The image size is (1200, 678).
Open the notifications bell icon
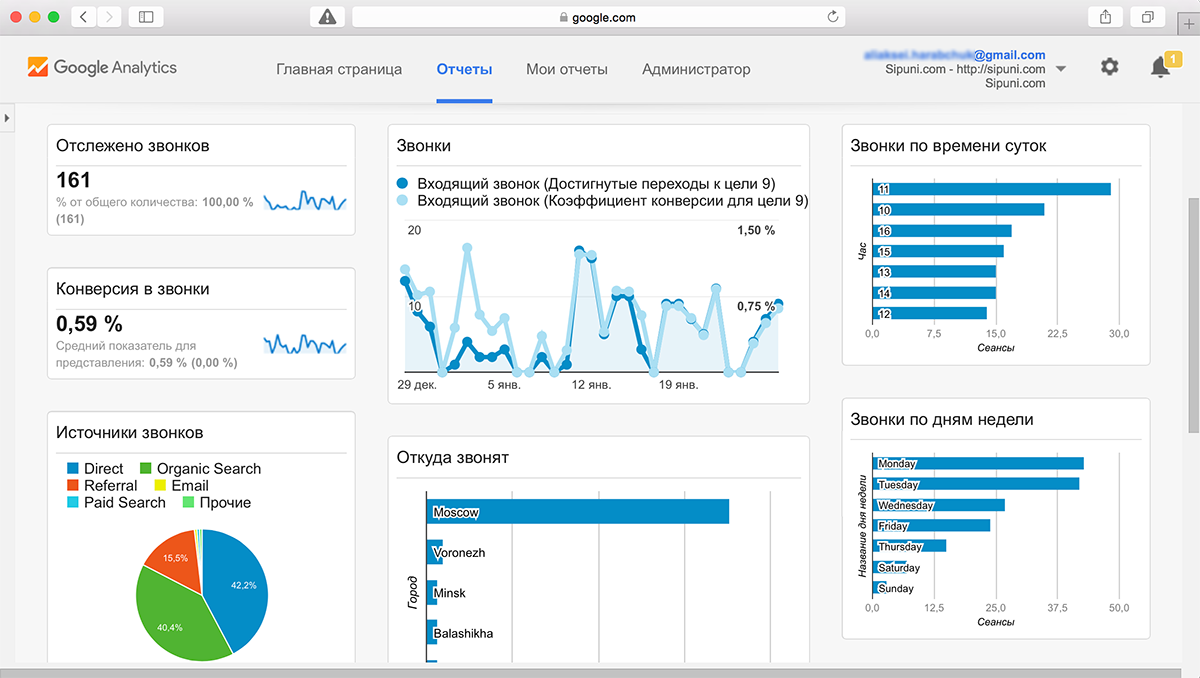point(1161,67)
